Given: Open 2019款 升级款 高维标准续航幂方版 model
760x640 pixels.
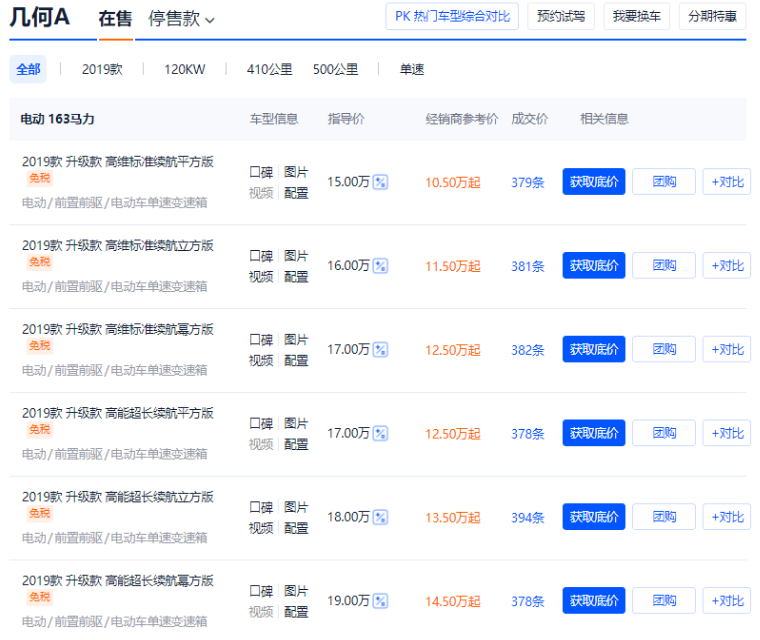Looking at the screenshot, I should coord(118,330).
